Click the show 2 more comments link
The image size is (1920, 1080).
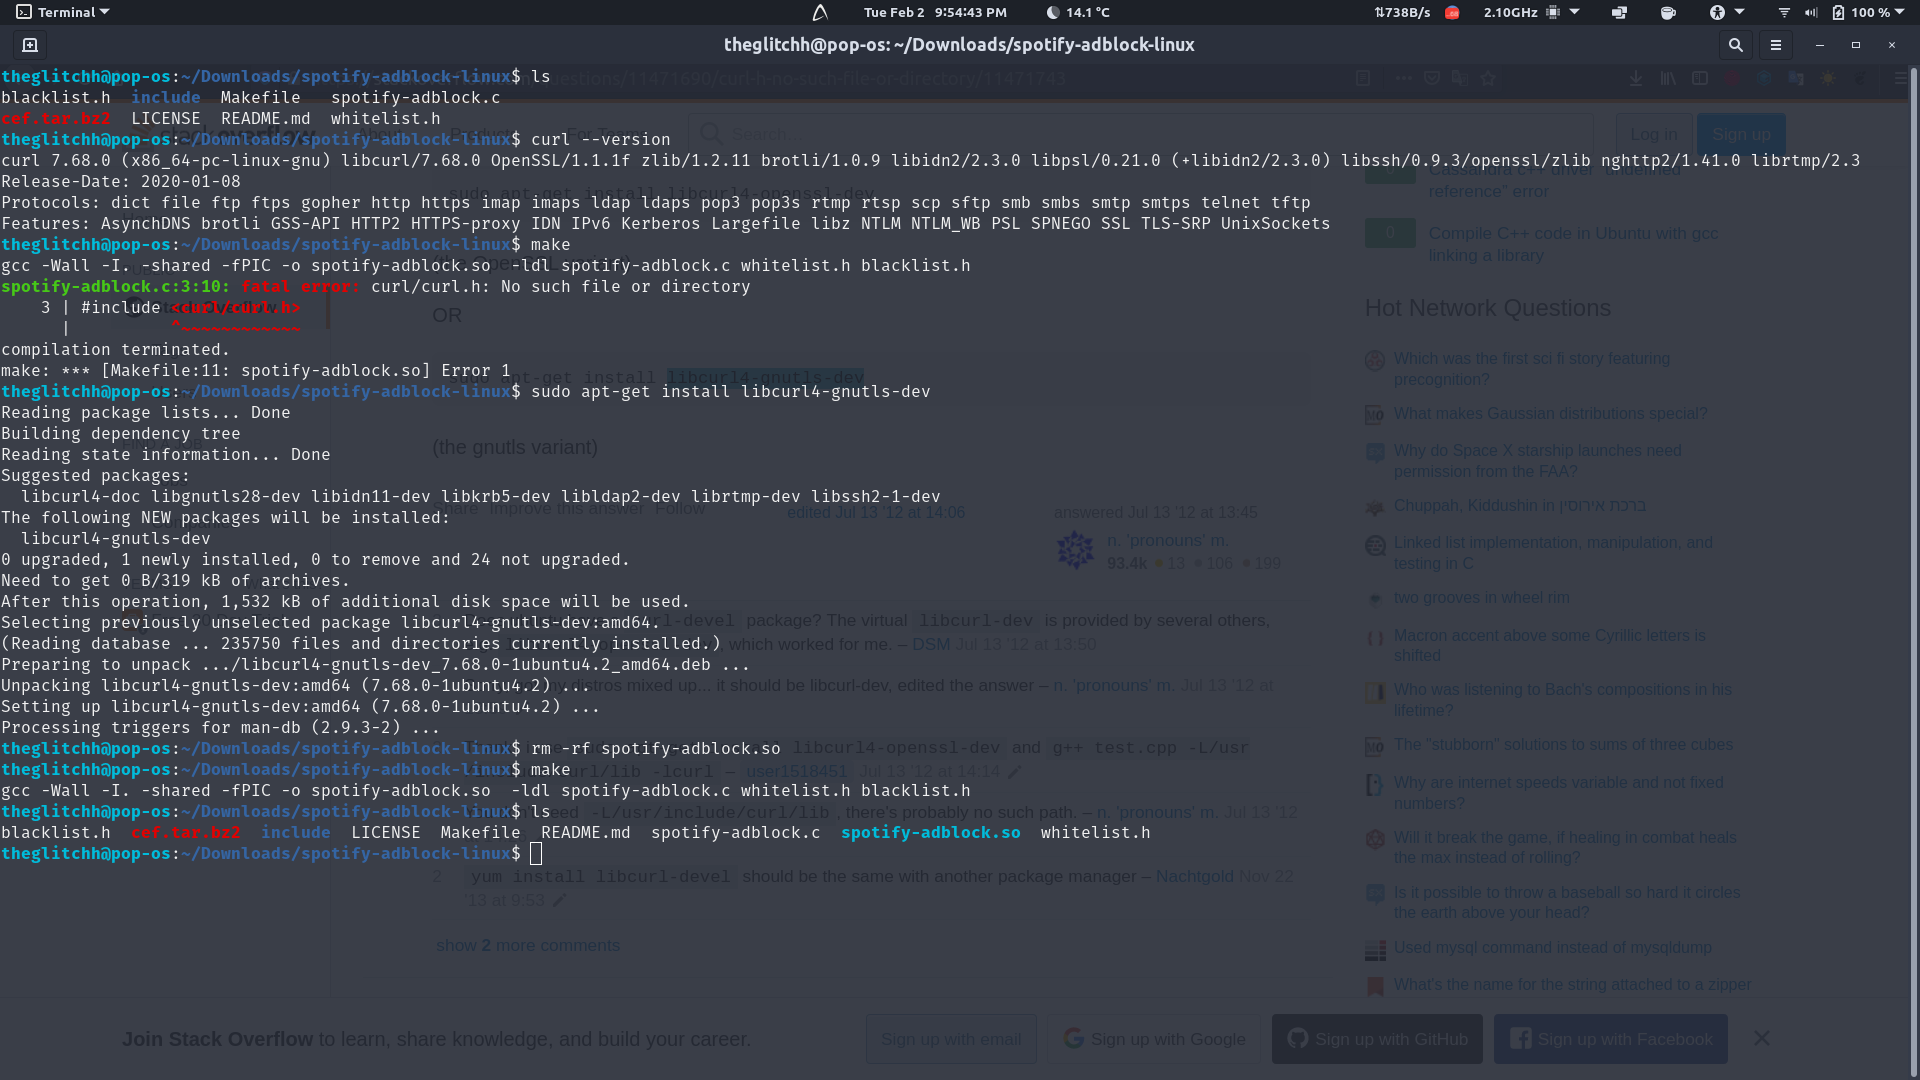coord(528,945)
